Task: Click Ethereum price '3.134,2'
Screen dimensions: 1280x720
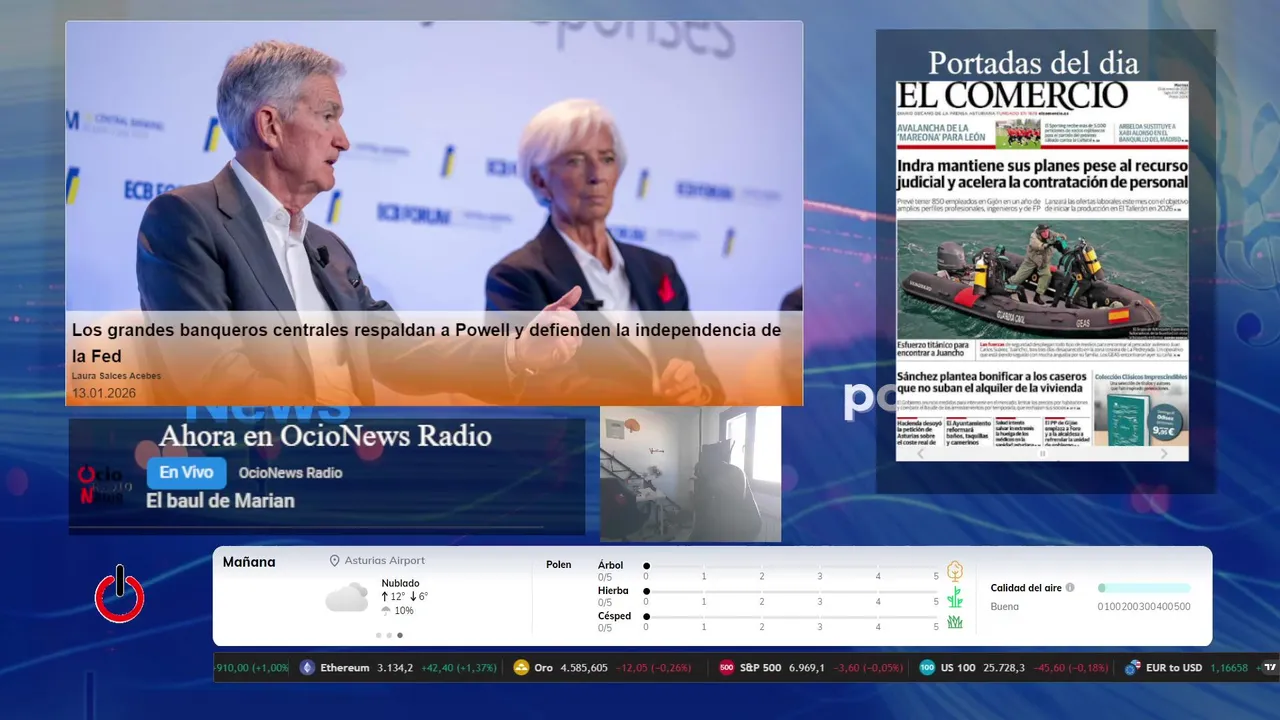Action: click(x=395, y=668)
